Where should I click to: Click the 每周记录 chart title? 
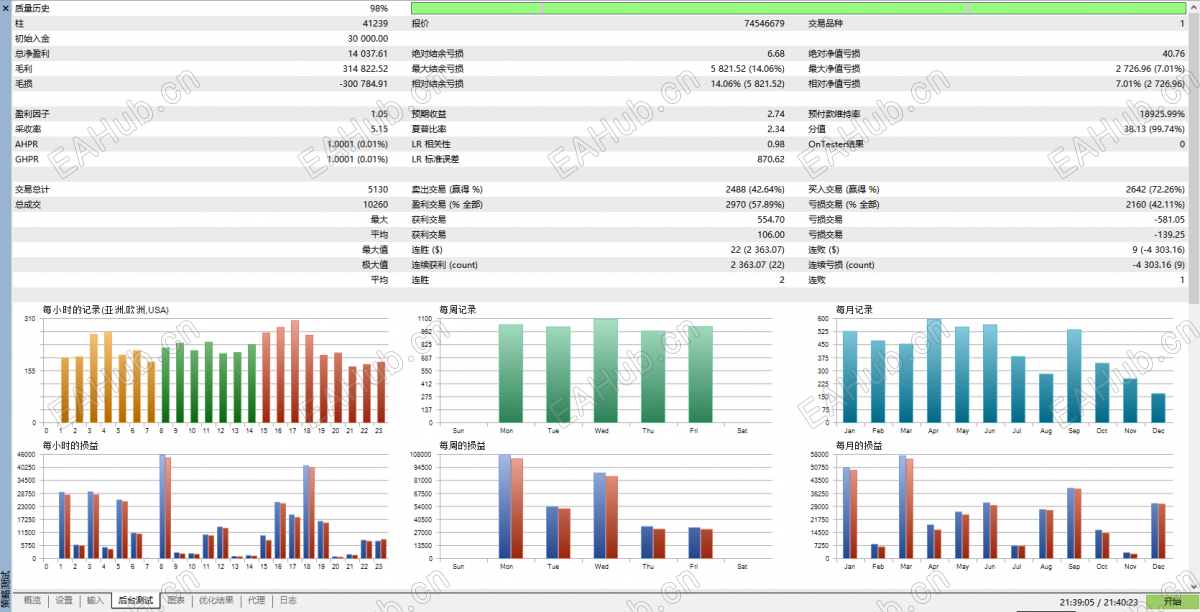click(457, 310)
